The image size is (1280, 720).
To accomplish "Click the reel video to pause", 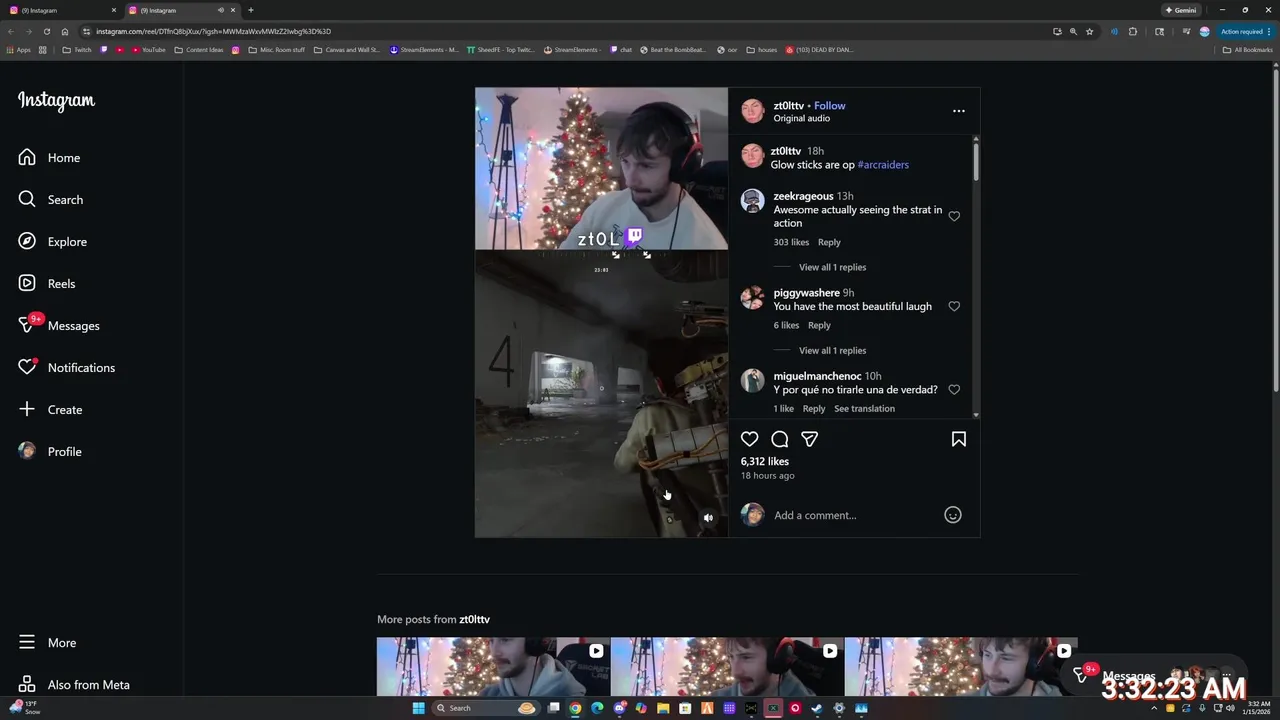I will pyautogui.click(x=601, y=312).
